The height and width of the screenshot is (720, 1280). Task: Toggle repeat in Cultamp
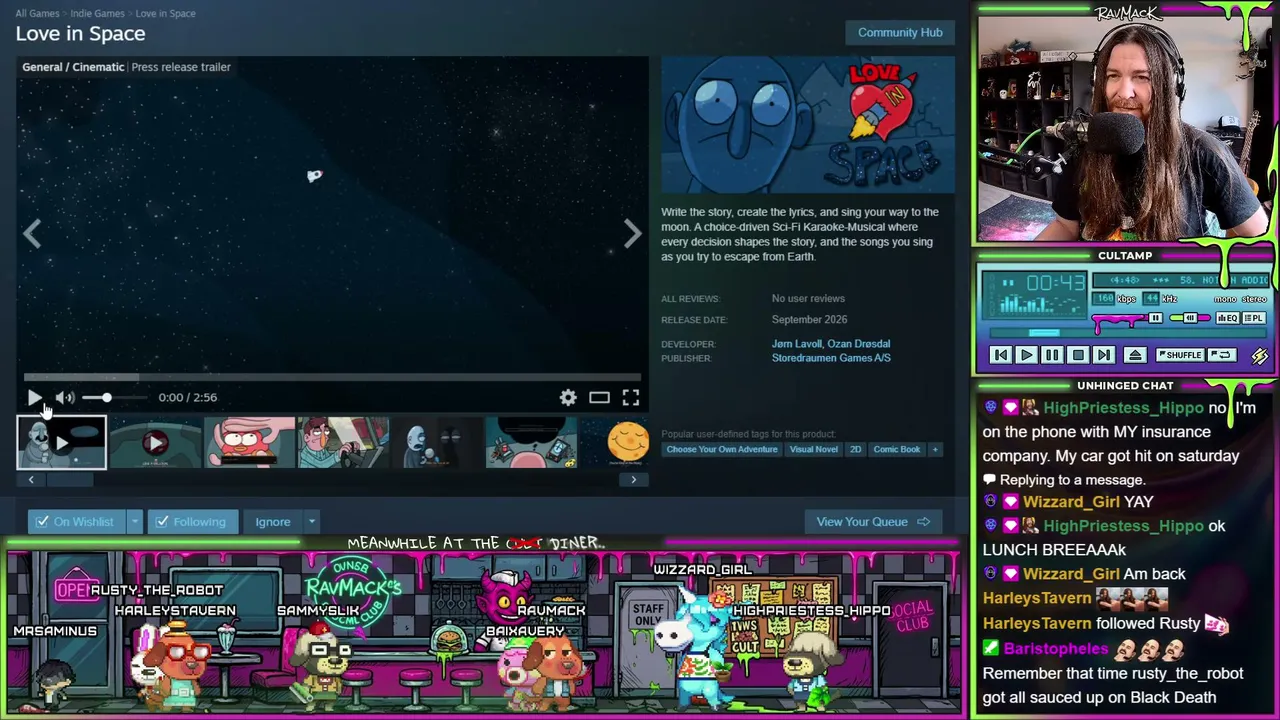tap(1221, 355)
